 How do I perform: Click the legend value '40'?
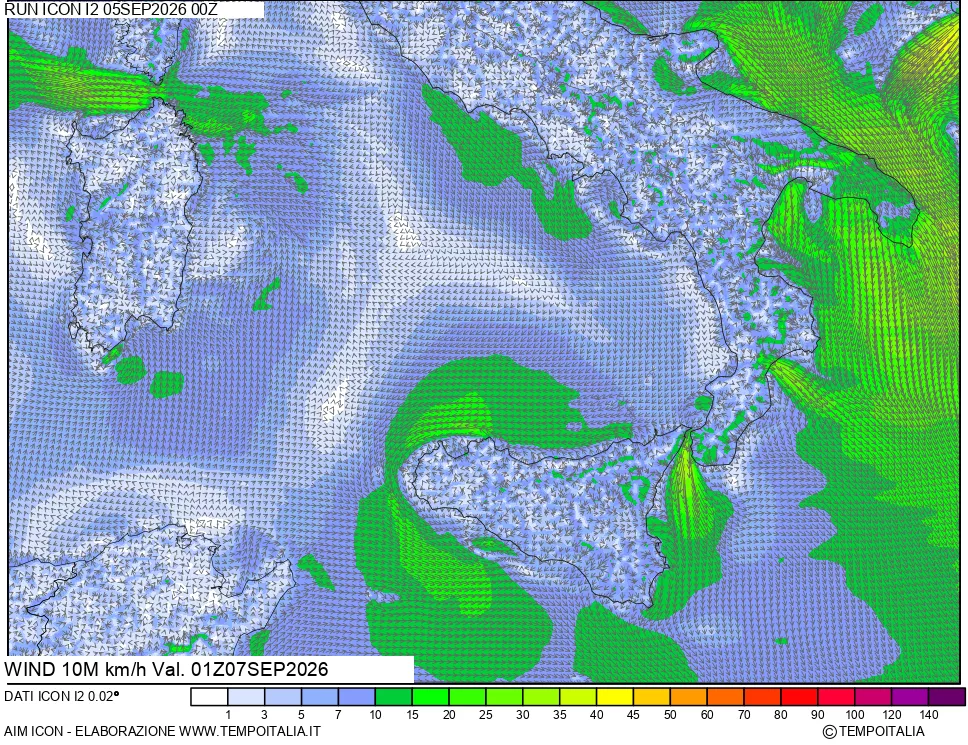click(x=596, y=715)
